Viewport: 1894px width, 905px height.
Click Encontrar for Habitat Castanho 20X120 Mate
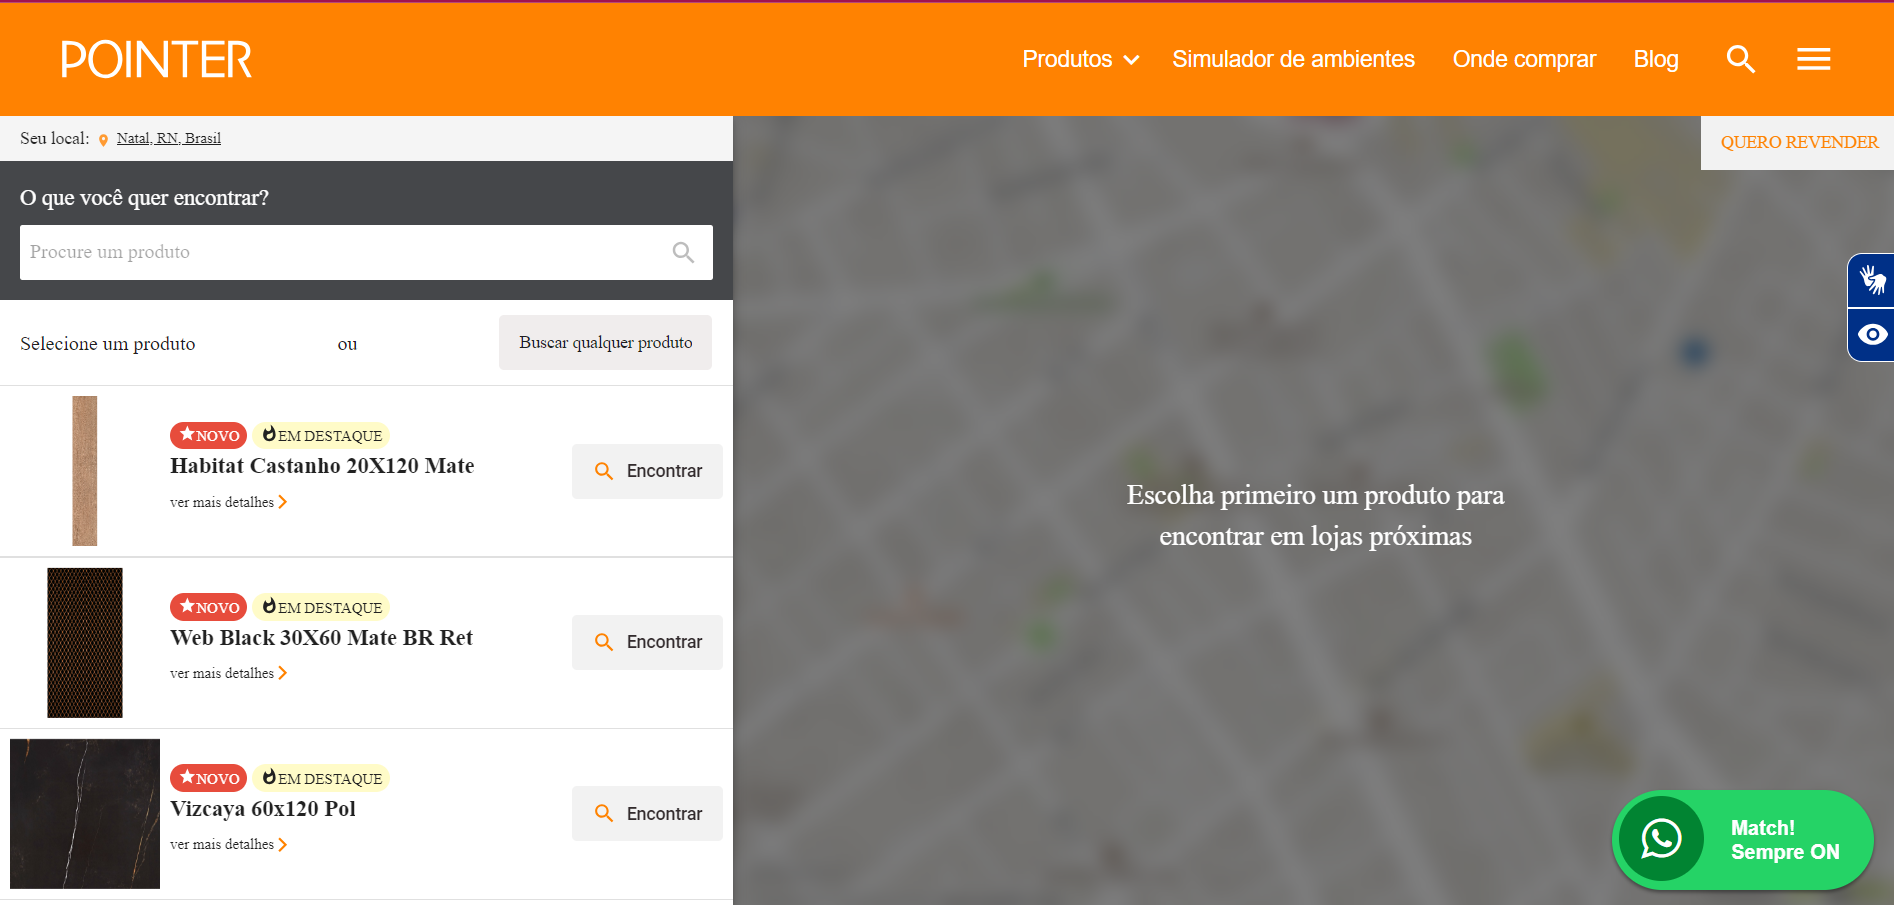[x=647, y=471]
